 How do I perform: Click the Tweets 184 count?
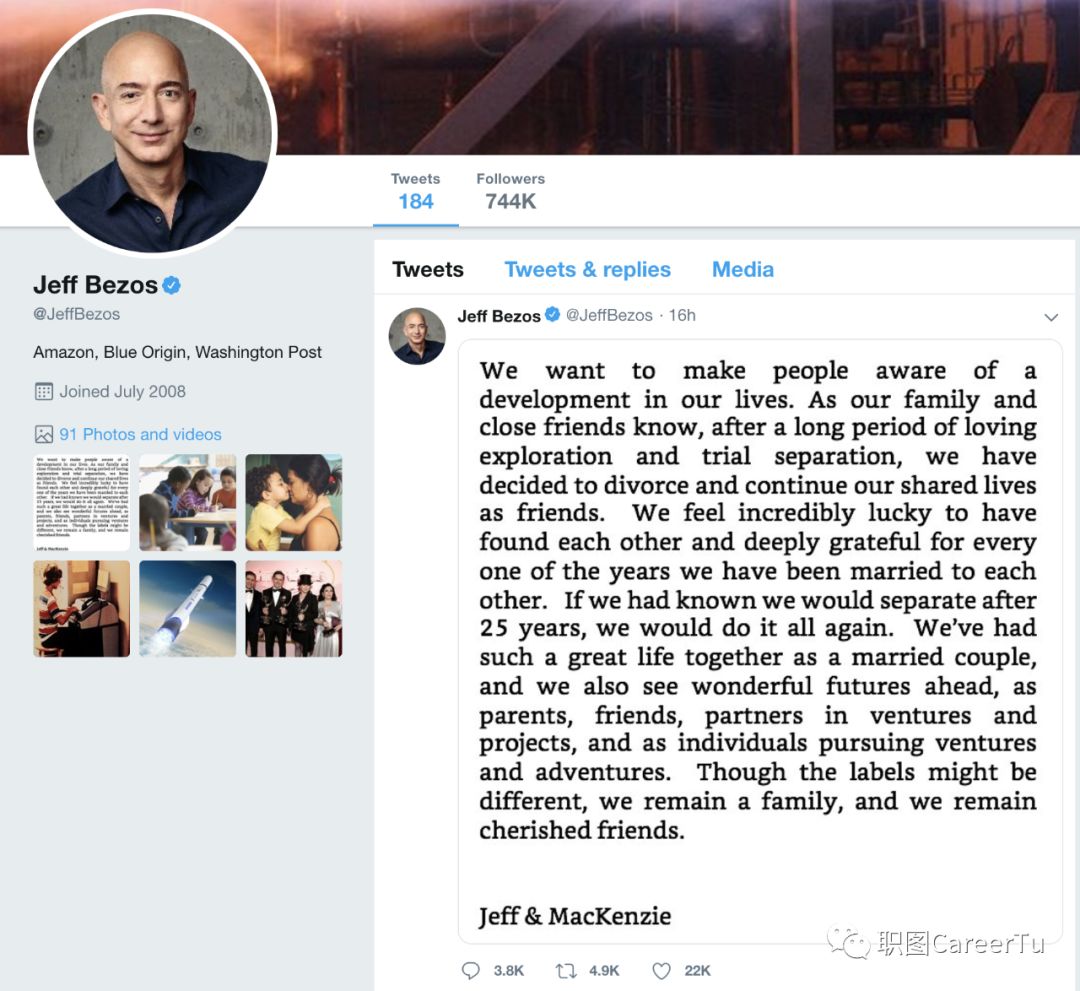point(415,191)
